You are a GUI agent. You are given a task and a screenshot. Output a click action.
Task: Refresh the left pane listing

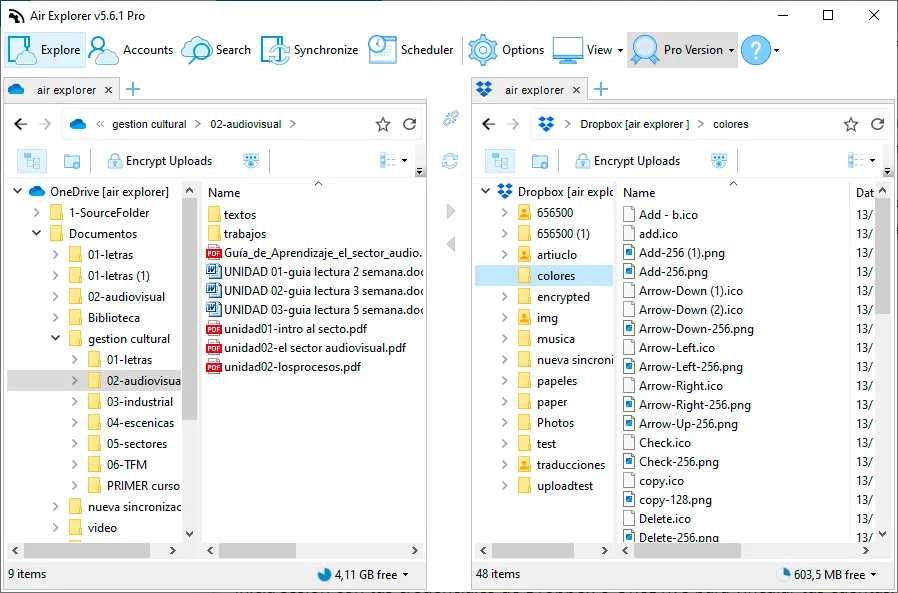pyautogui.click(x=409, y=124)
